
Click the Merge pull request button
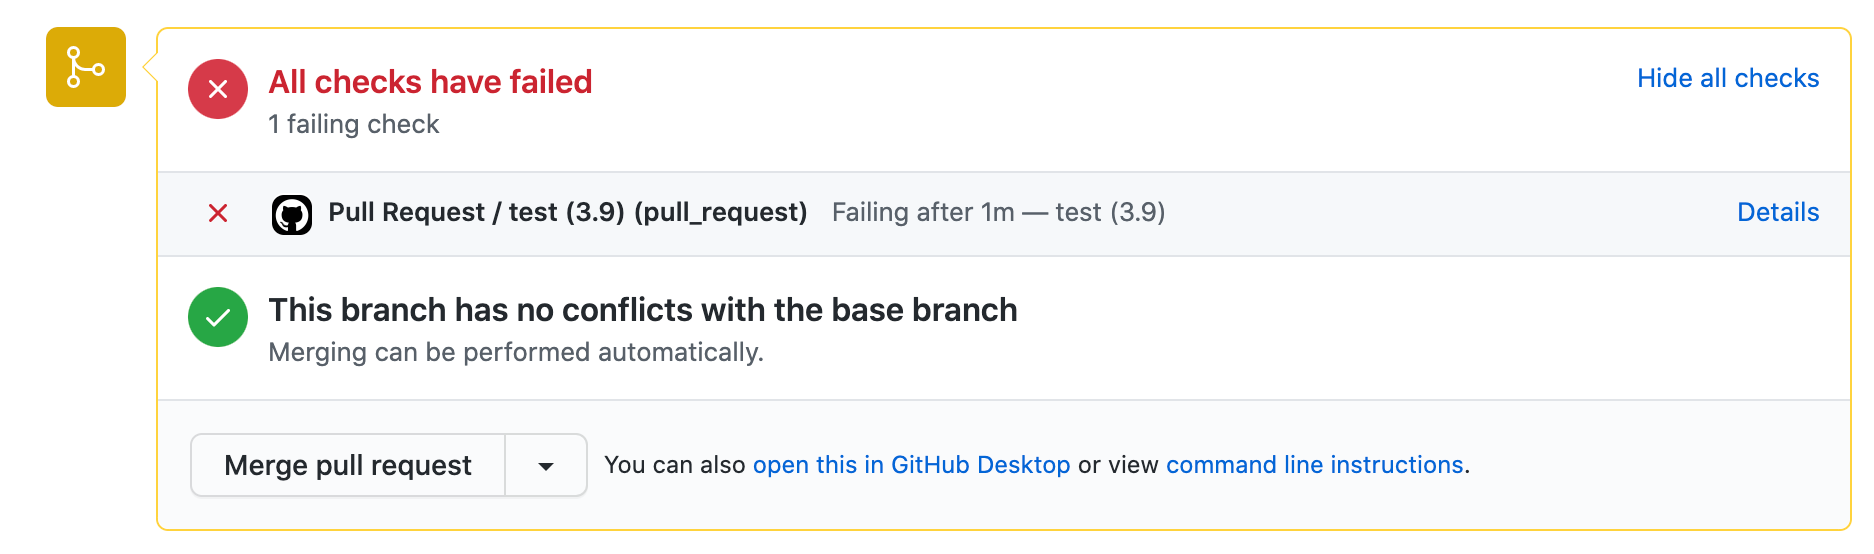[x=348, y=465]
